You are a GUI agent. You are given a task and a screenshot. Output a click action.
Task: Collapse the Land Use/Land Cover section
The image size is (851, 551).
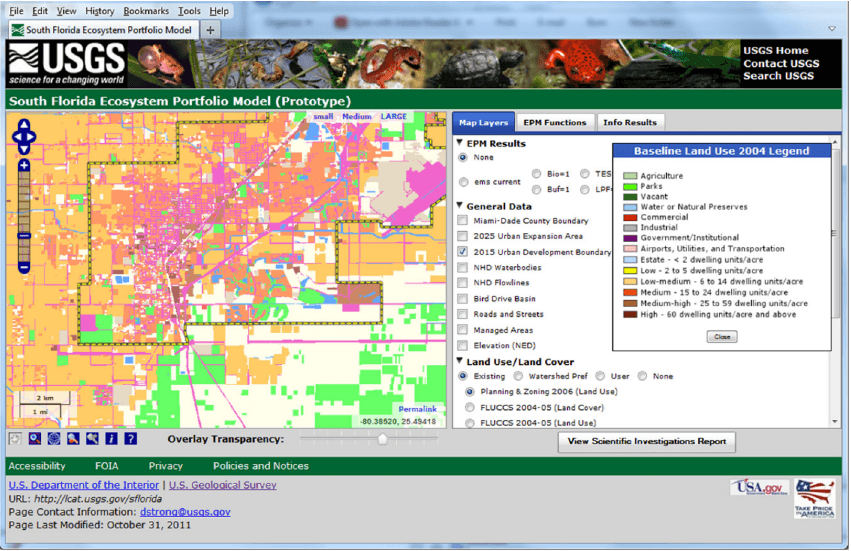[x=459, y=361]
